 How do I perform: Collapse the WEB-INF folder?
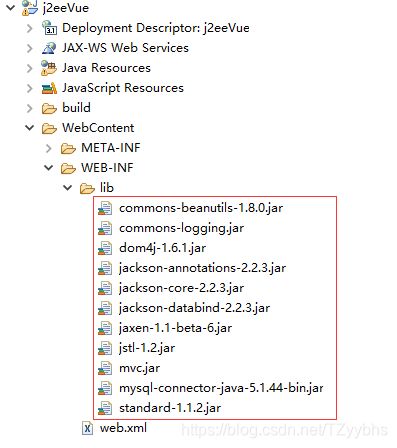[x=49, y=168]
